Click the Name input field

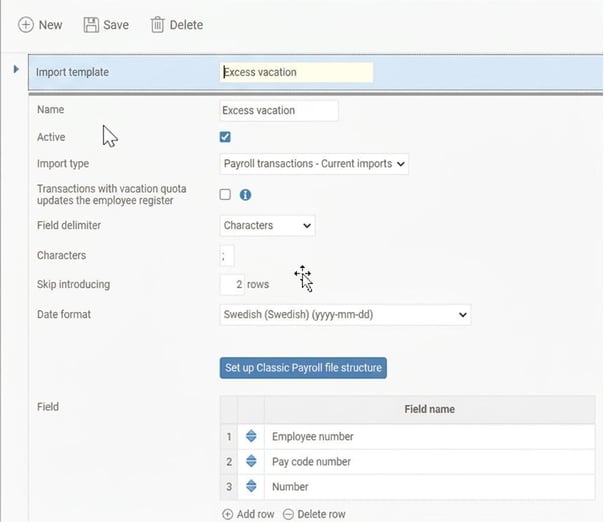[x=279, y=111]
